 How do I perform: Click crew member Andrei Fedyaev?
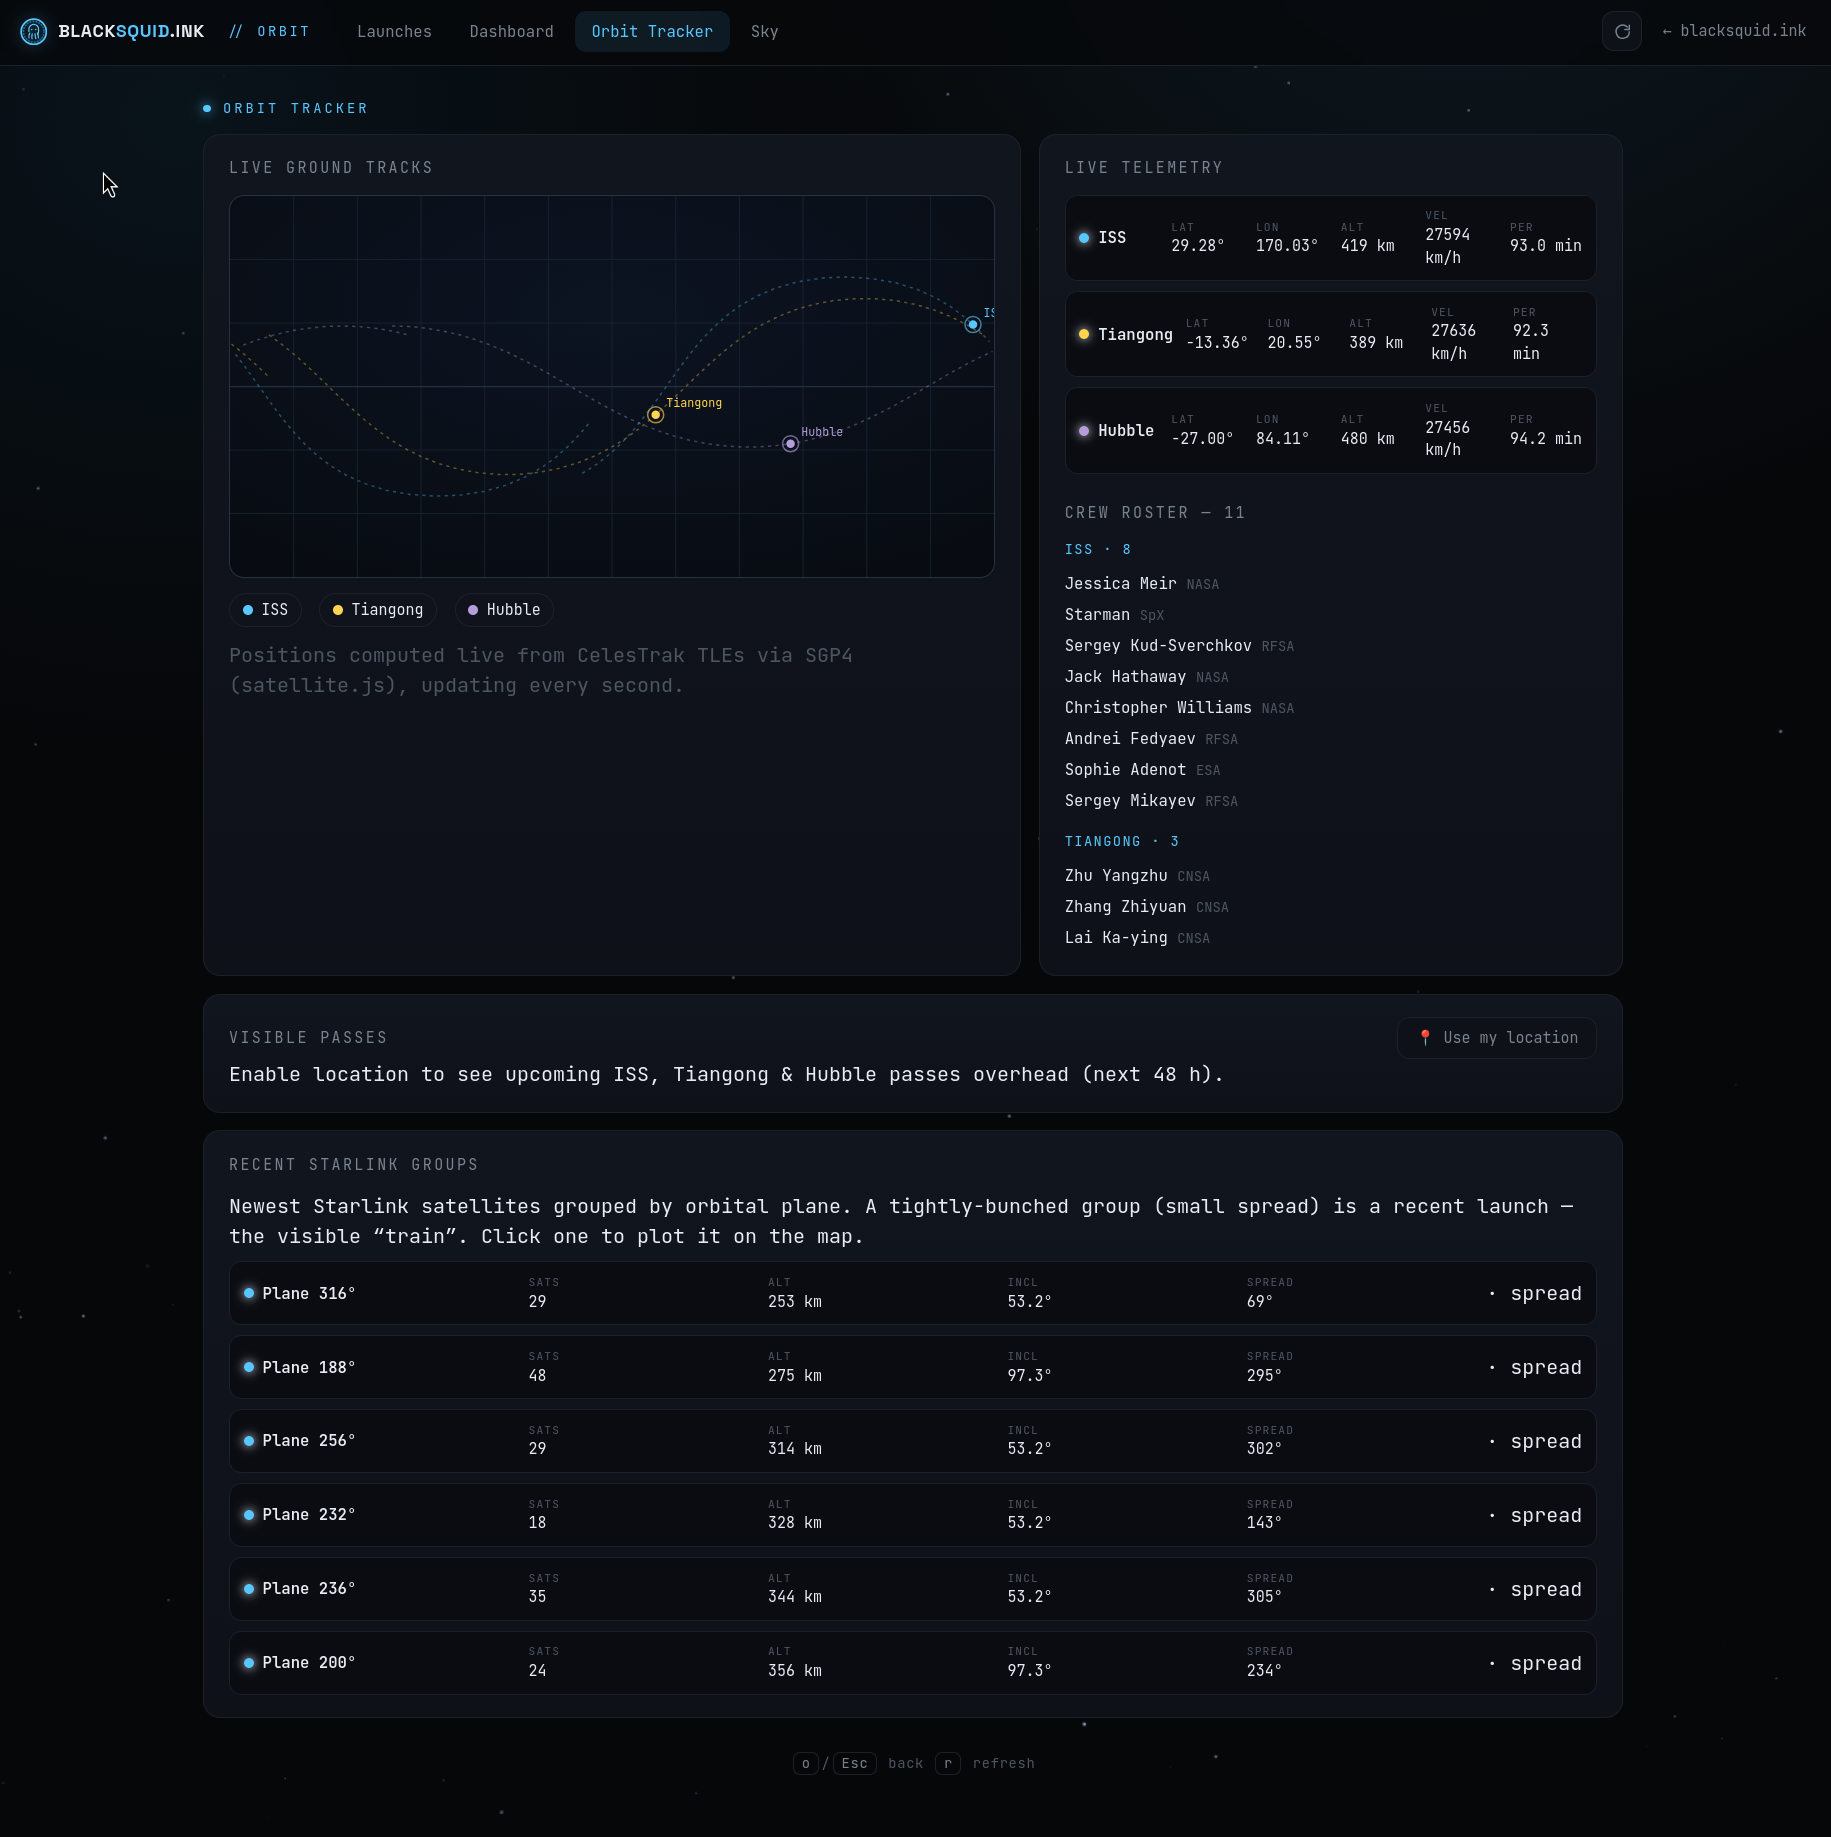pyautogui.click(x=1130, y=739)
